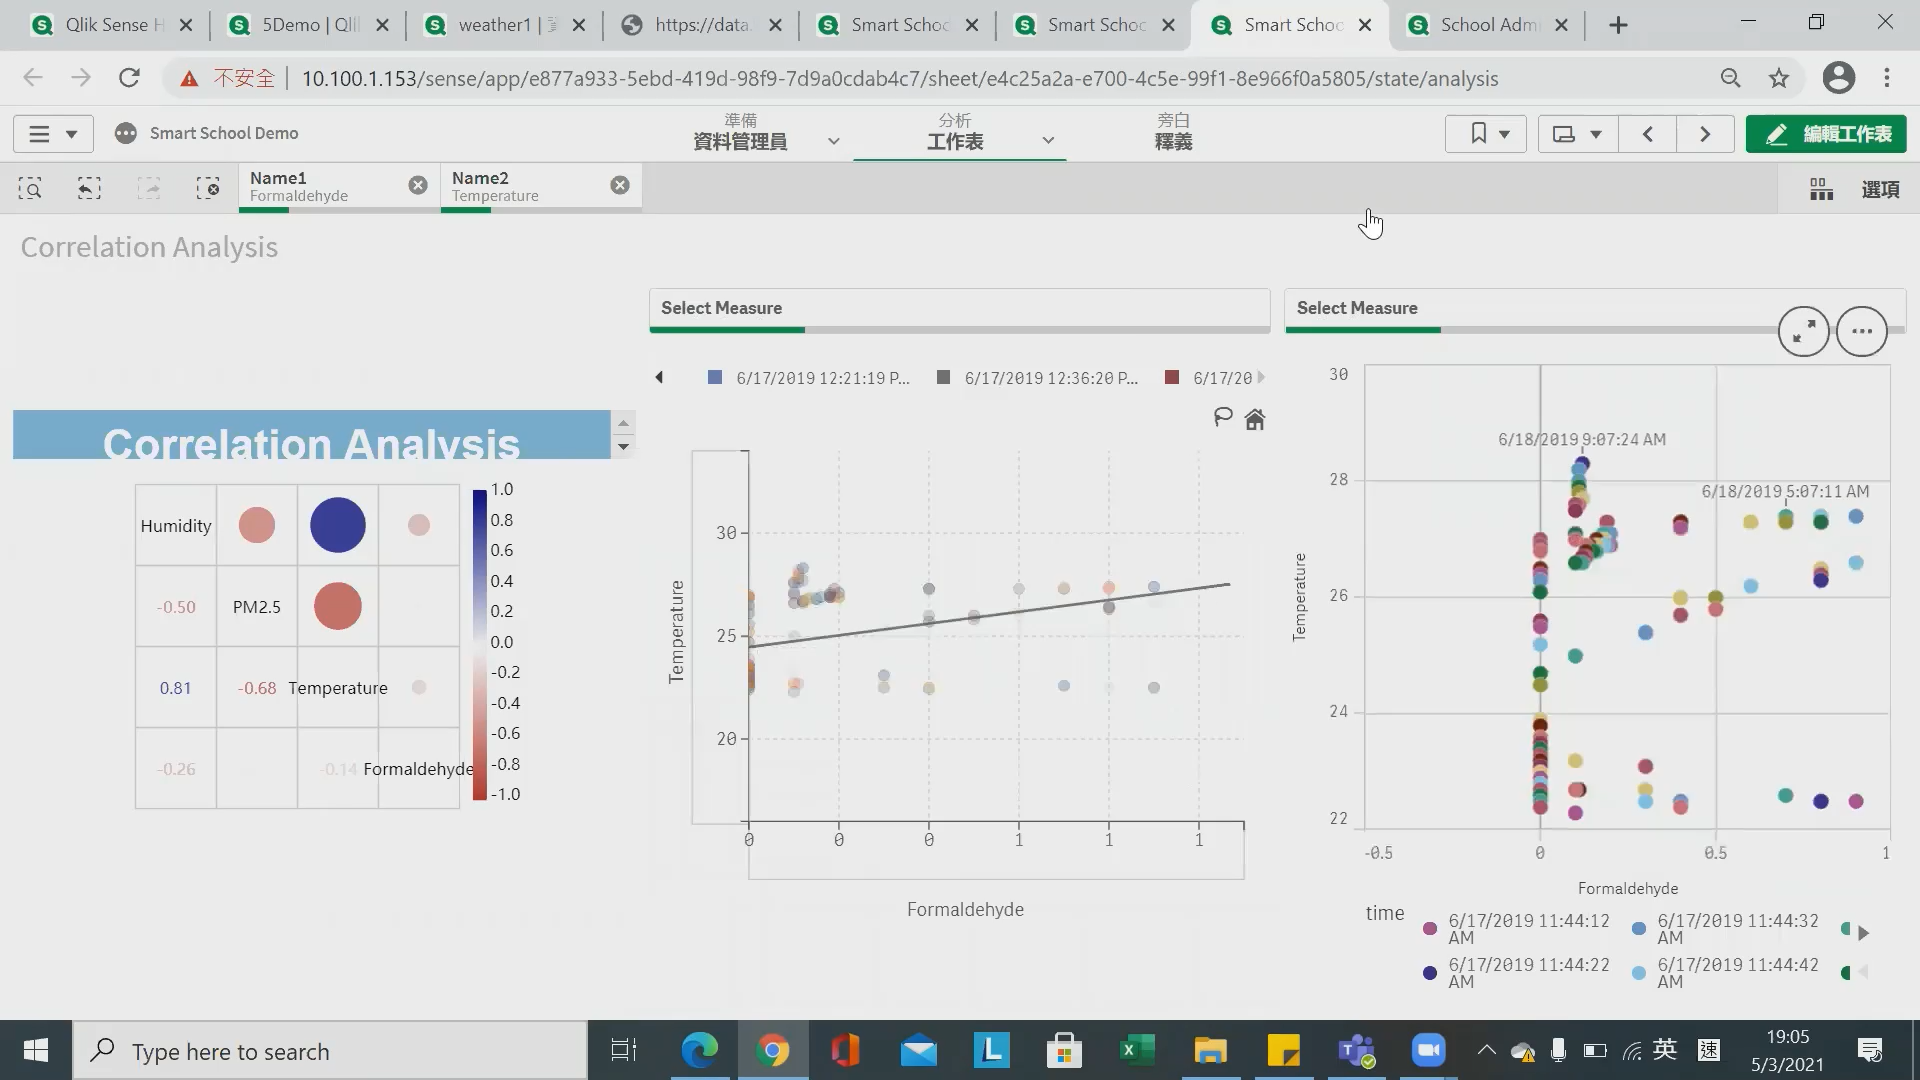The height and width of the screenshot is (1080, 1920).
Task: Expand the 資料管理員 tab dropdown arrow
Action: click(x=833, y=141)
